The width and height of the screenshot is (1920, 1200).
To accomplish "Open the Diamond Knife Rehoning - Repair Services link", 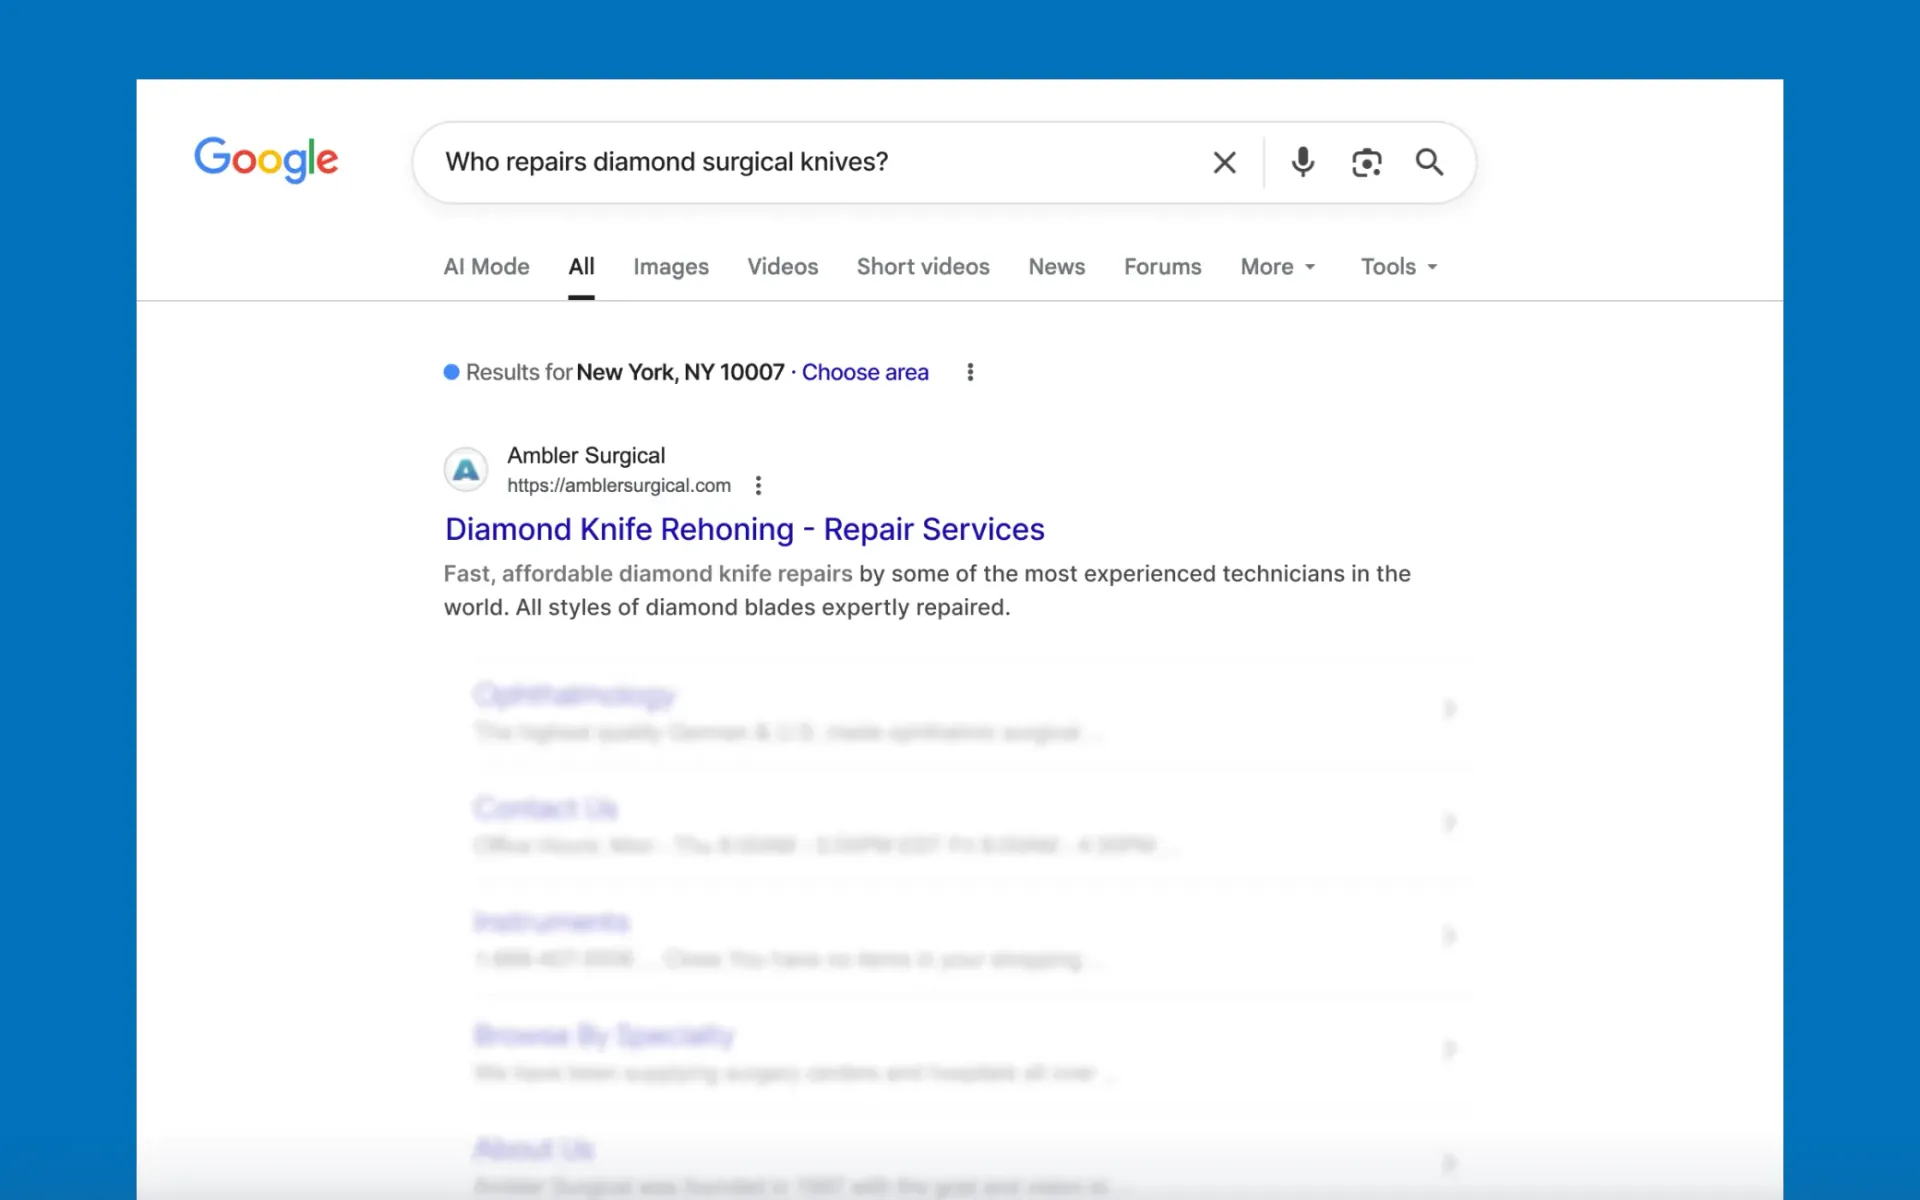I will 745,529.
